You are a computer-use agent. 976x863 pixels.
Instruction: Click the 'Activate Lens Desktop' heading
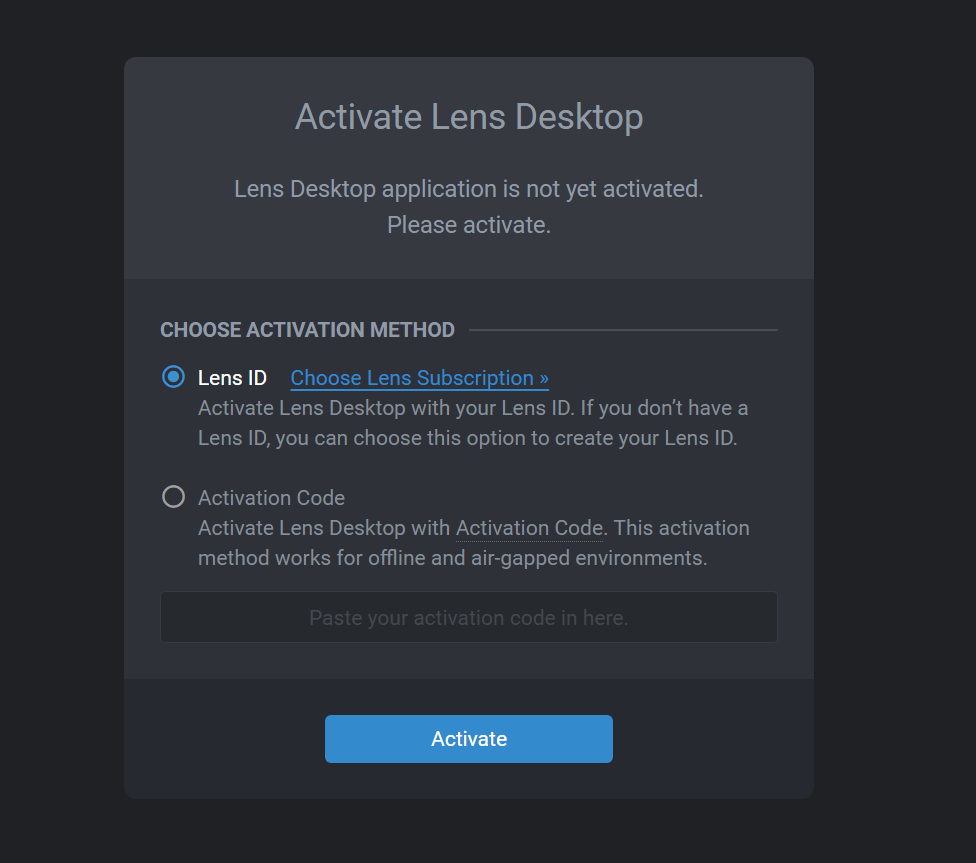point(469,117)
